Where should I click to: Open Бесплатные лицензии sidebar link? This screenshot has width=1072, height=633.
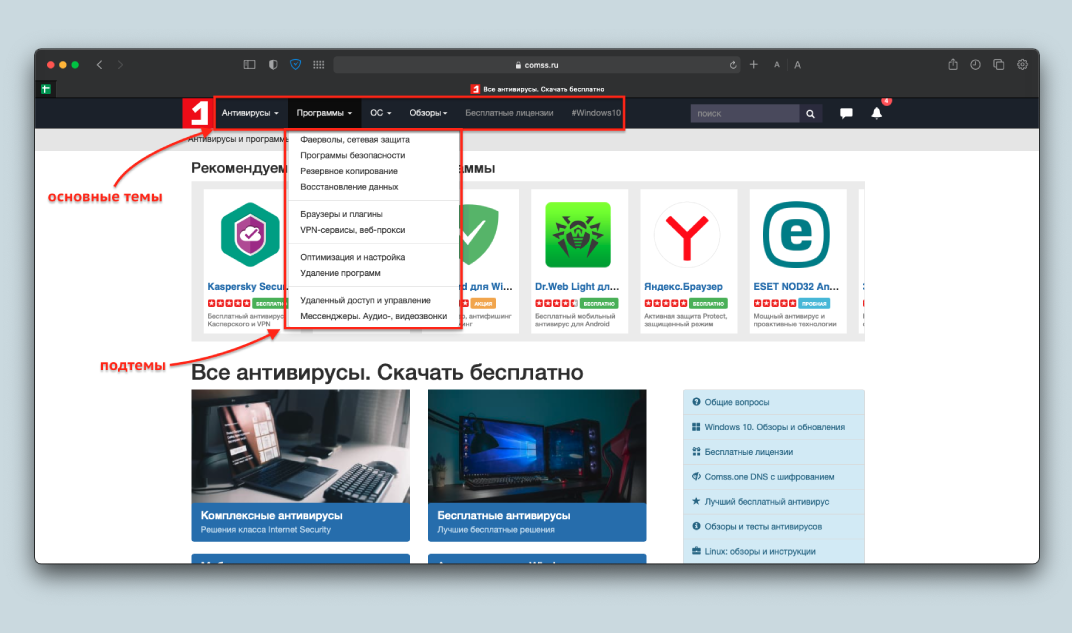point(773,452)
